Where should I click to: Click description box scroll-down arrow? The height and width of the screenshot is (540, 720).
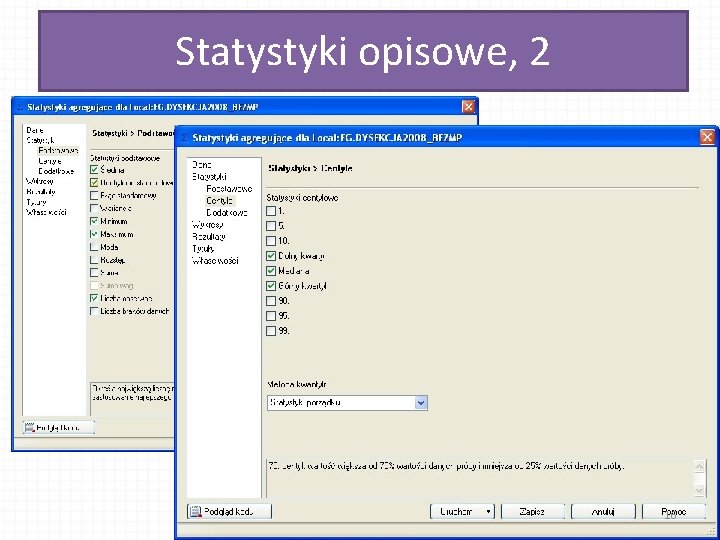pyautogui.click(x=699, y=490)
